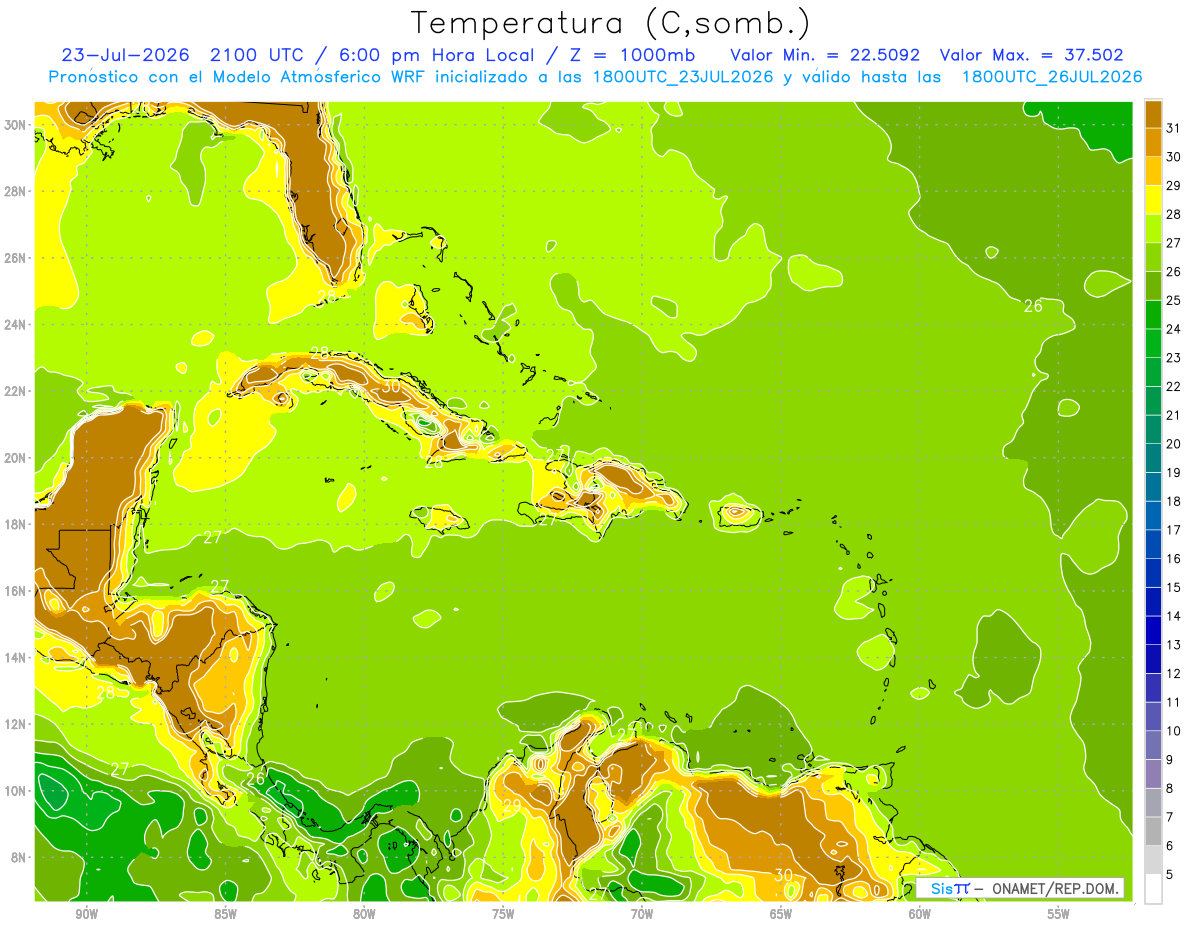Pick the yellow legend swatch between 28 and 29

tap(1154, 199)
